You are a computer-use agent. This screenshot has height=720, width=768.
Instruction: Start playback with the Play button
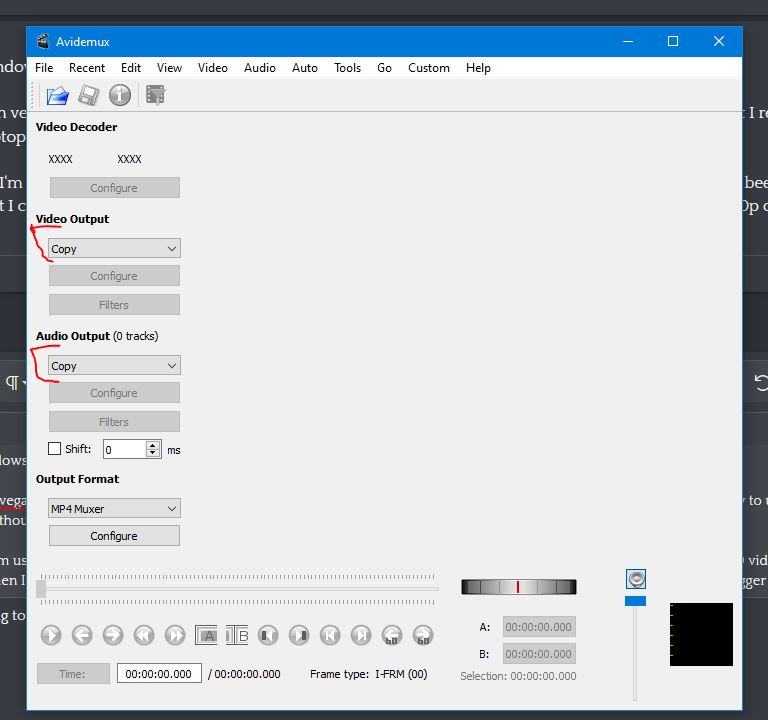tap(51, 635)
